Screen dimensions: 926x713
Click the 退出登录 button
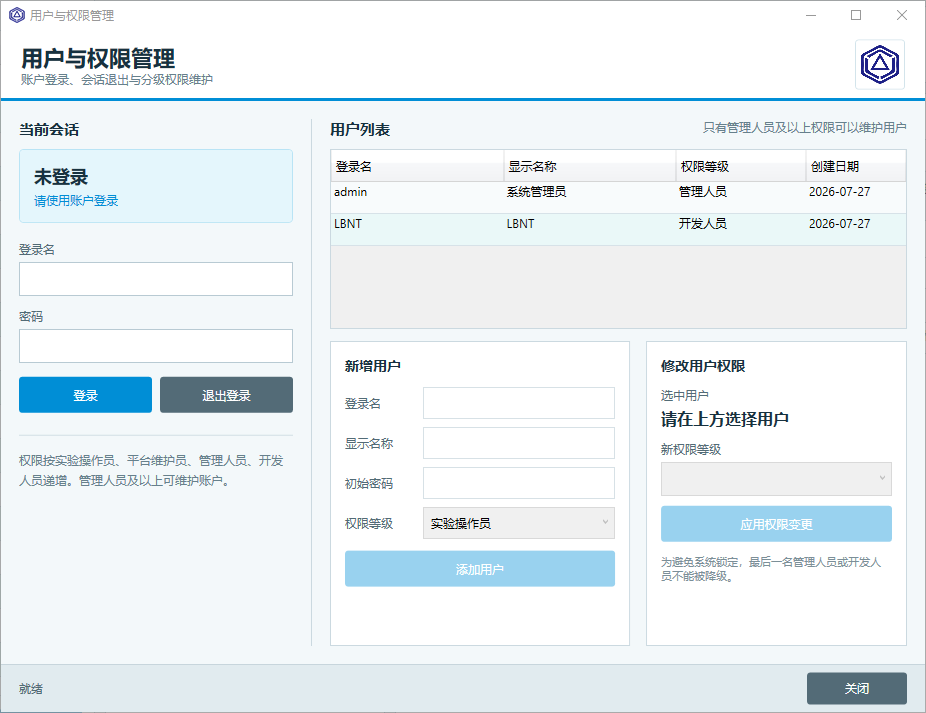point(226,395)
